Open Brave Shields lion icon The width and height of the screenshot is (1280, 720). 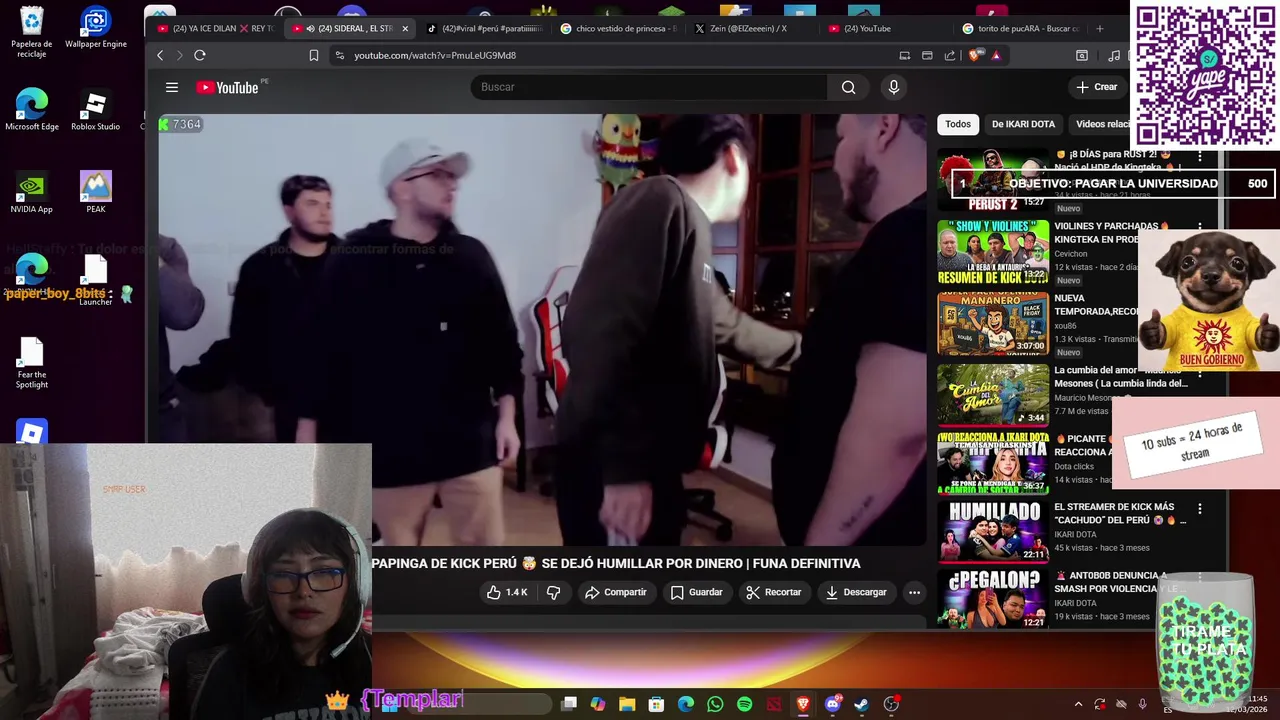coord(975,55)
